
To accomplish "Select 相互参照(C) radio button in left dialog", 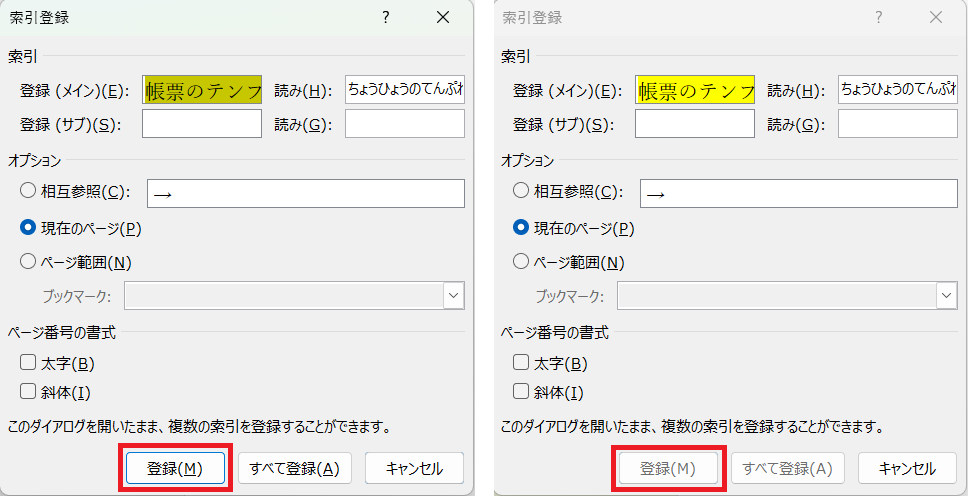I will [x=28, y=192].
